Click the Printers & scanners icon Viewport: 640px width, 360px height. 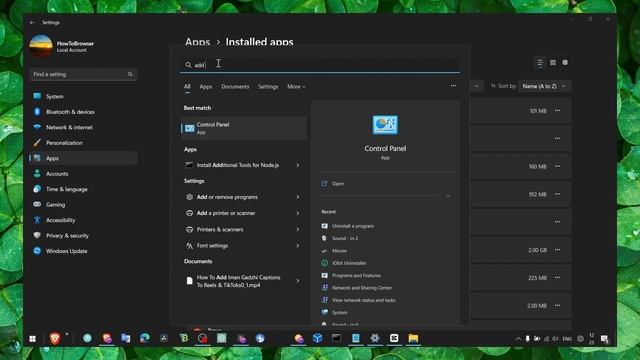189,229
